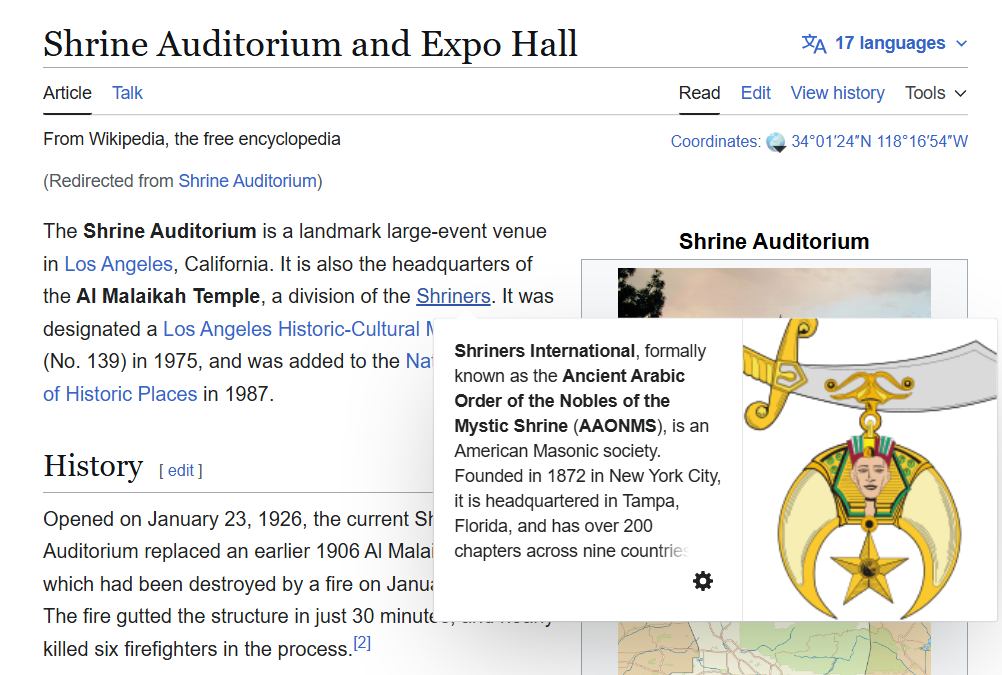This screenshot has width=1002, height=675.
Task: Open the infobox location map
Action: 774,648
